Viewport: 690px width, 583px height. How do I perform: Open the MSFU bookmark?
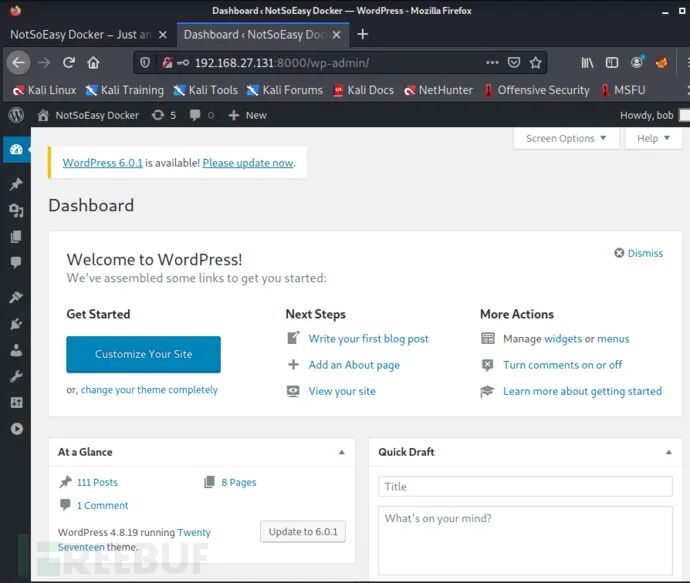click(623, 90)
